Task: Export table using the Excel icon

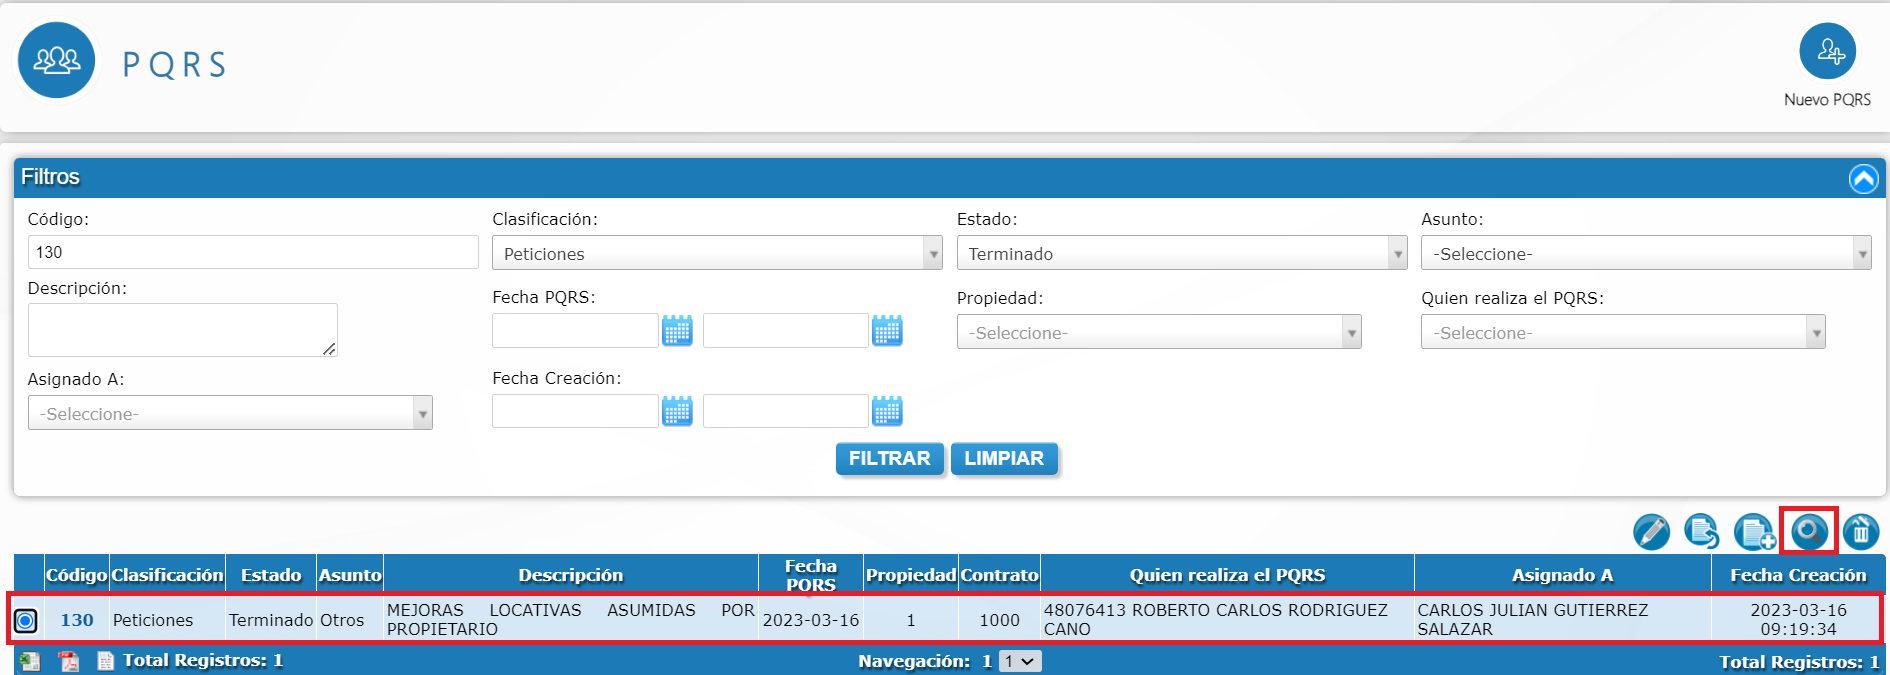Action: (30, 661)
